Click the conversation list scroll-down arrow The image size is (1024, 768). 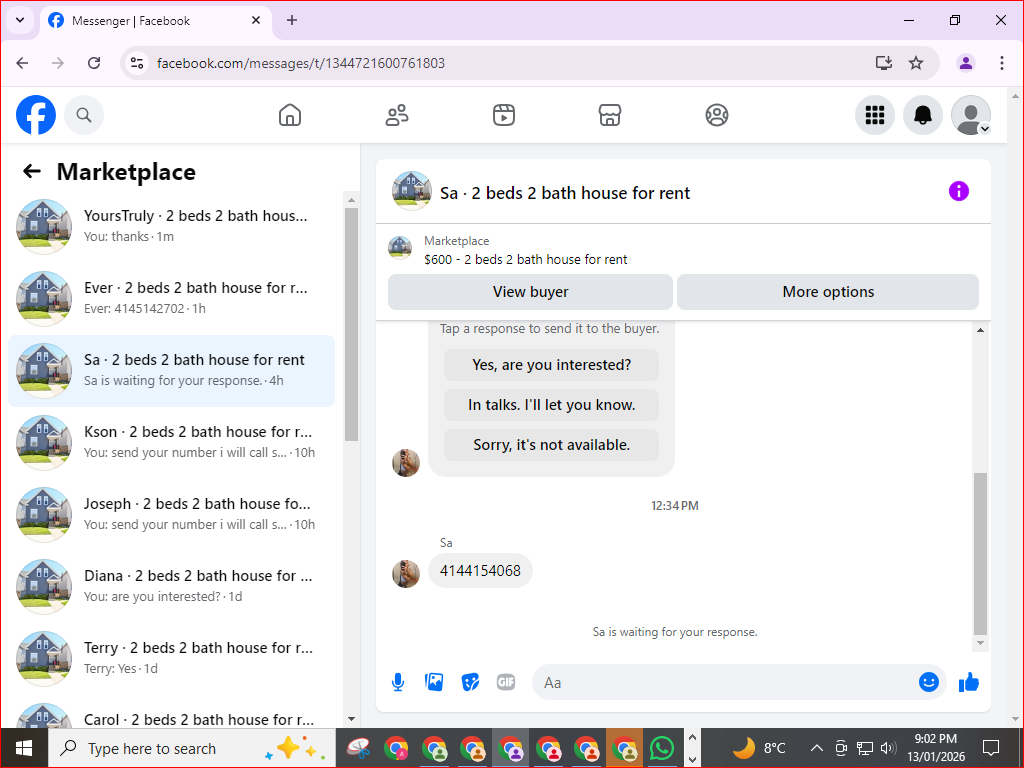351,719
